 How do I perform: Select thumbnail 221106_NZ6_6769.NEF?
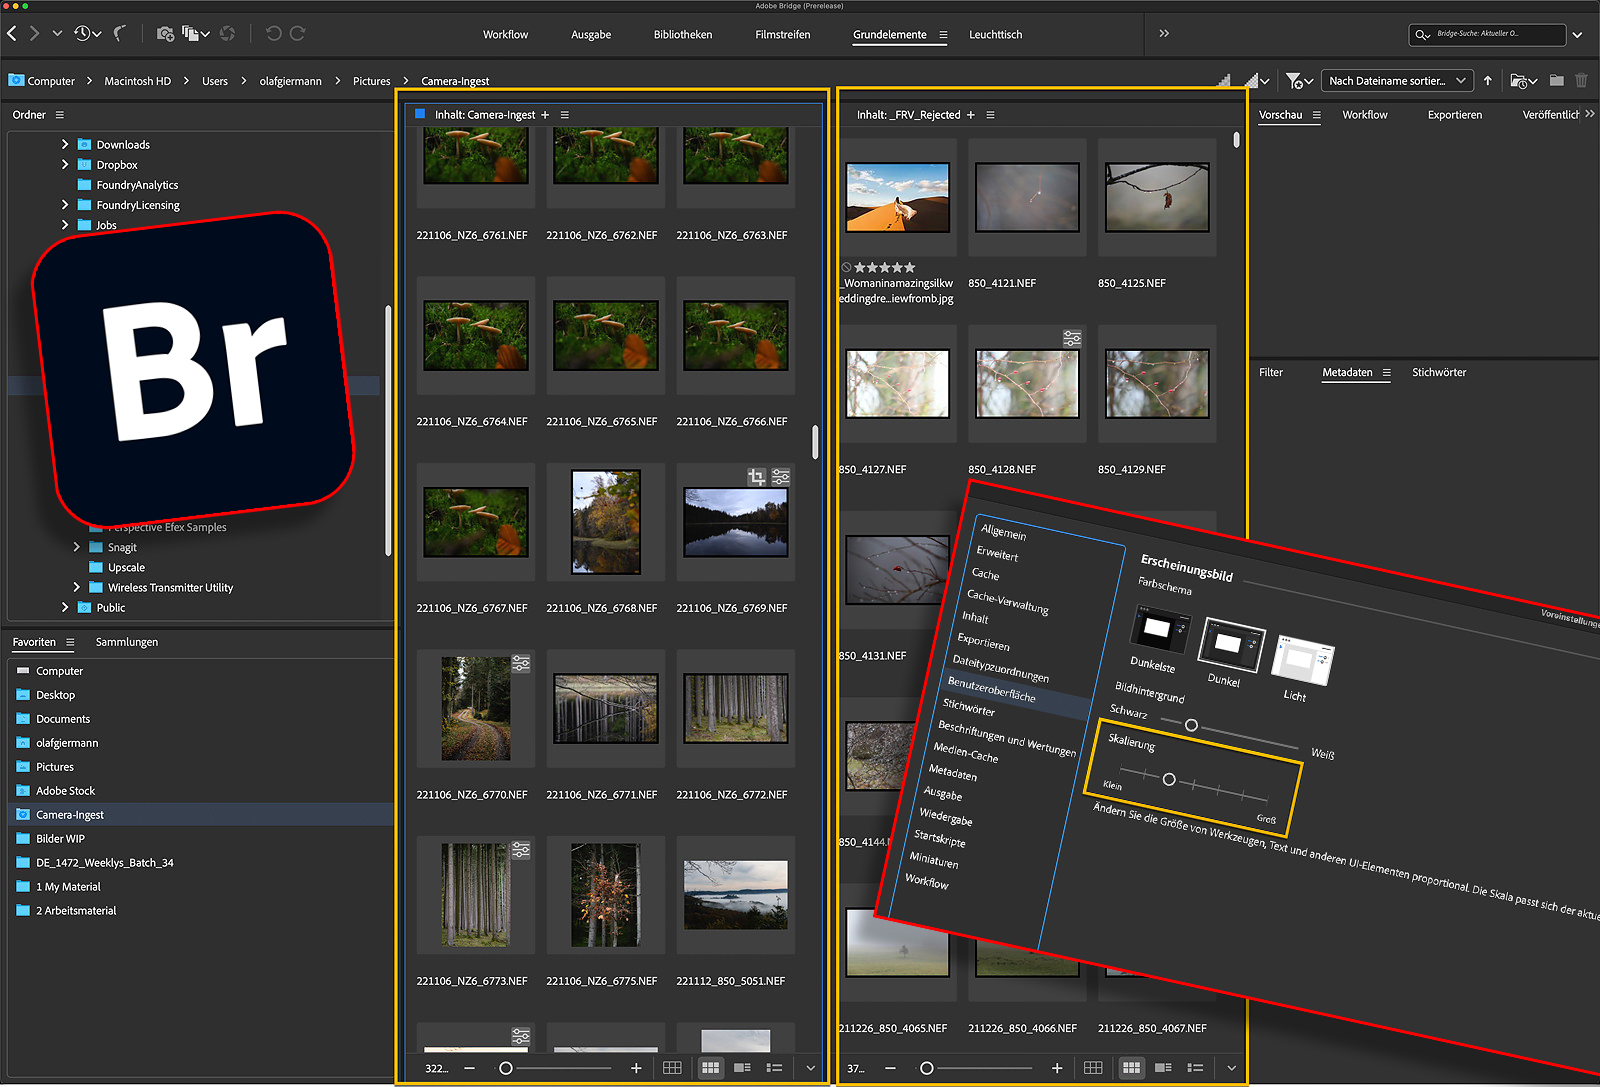click(x=735, y=523)
